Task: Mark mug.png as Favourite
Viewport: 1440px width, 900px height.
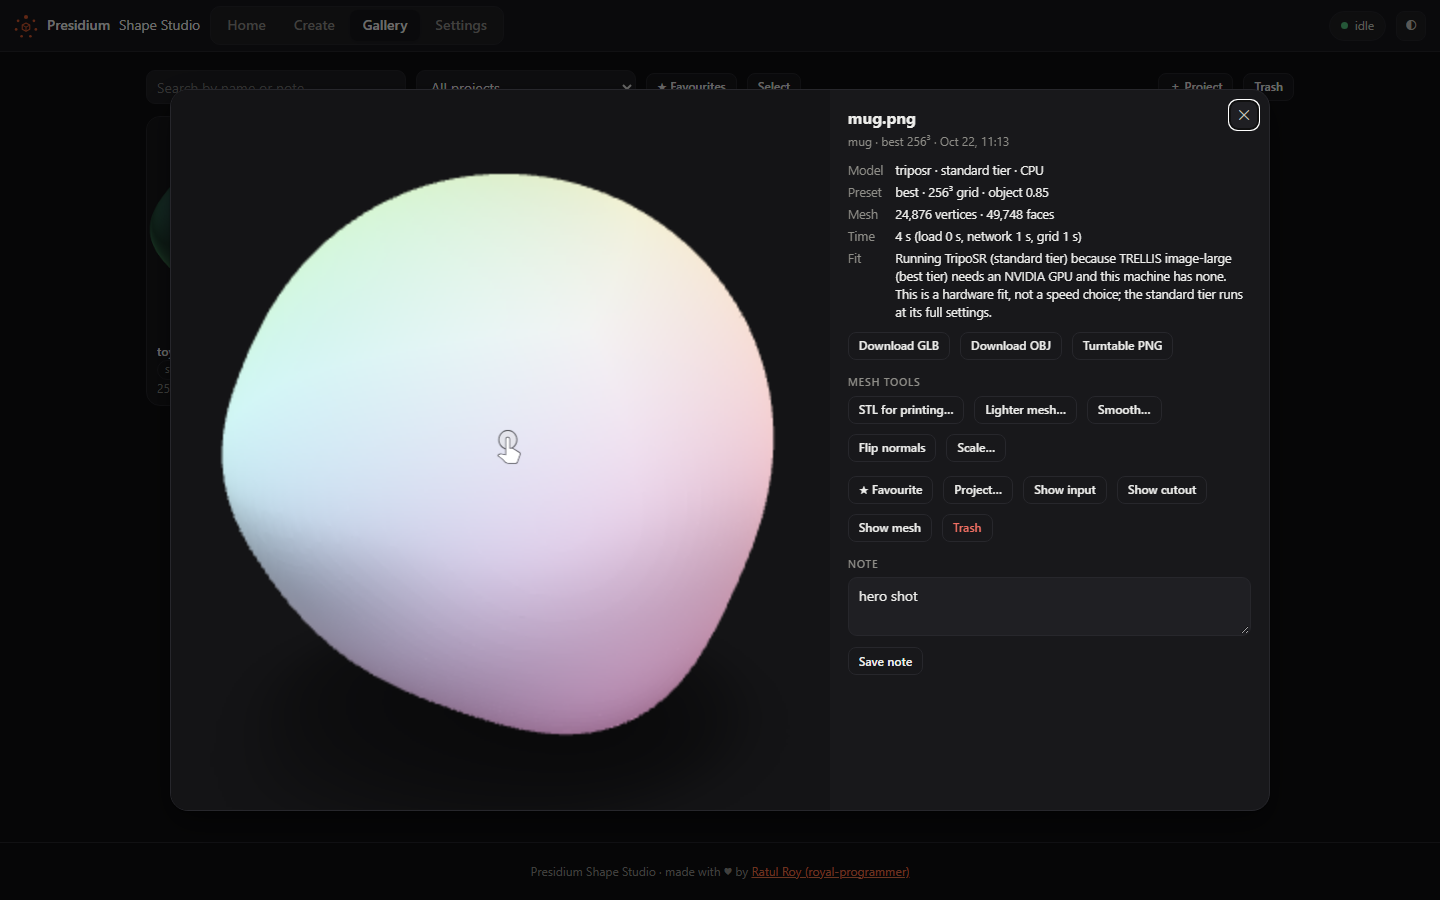Action: pos(890,490)
